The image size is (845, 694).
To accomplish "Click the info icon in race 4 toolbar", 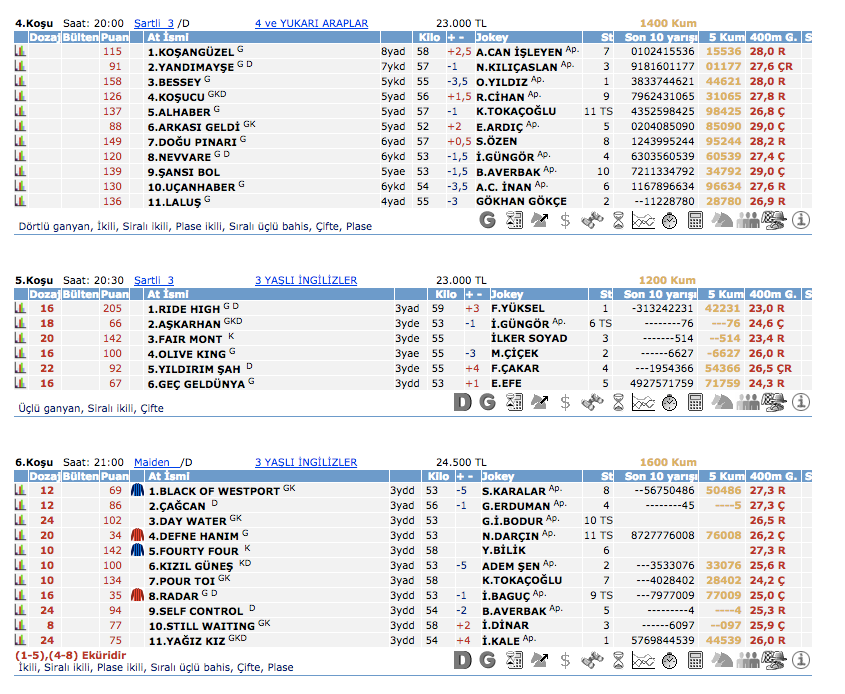I will (800, 221).
